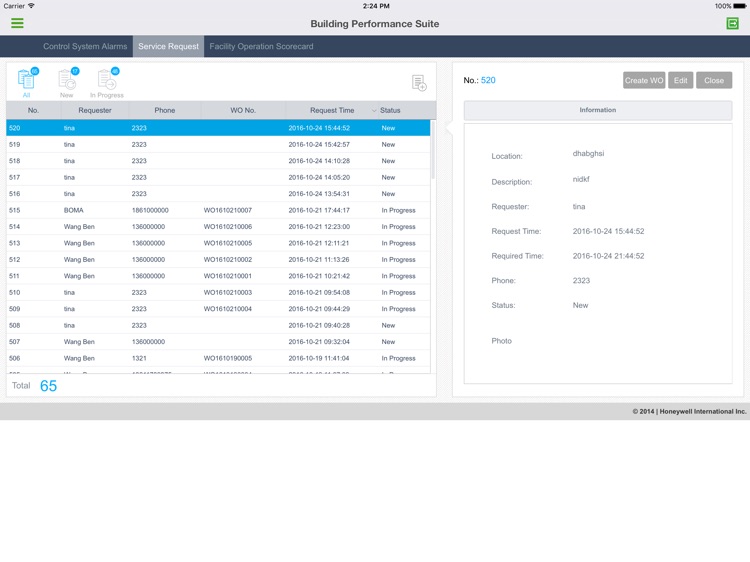
Task: Click work order WO1610210007
Action: pyautogui.click(x=228, y=210)
